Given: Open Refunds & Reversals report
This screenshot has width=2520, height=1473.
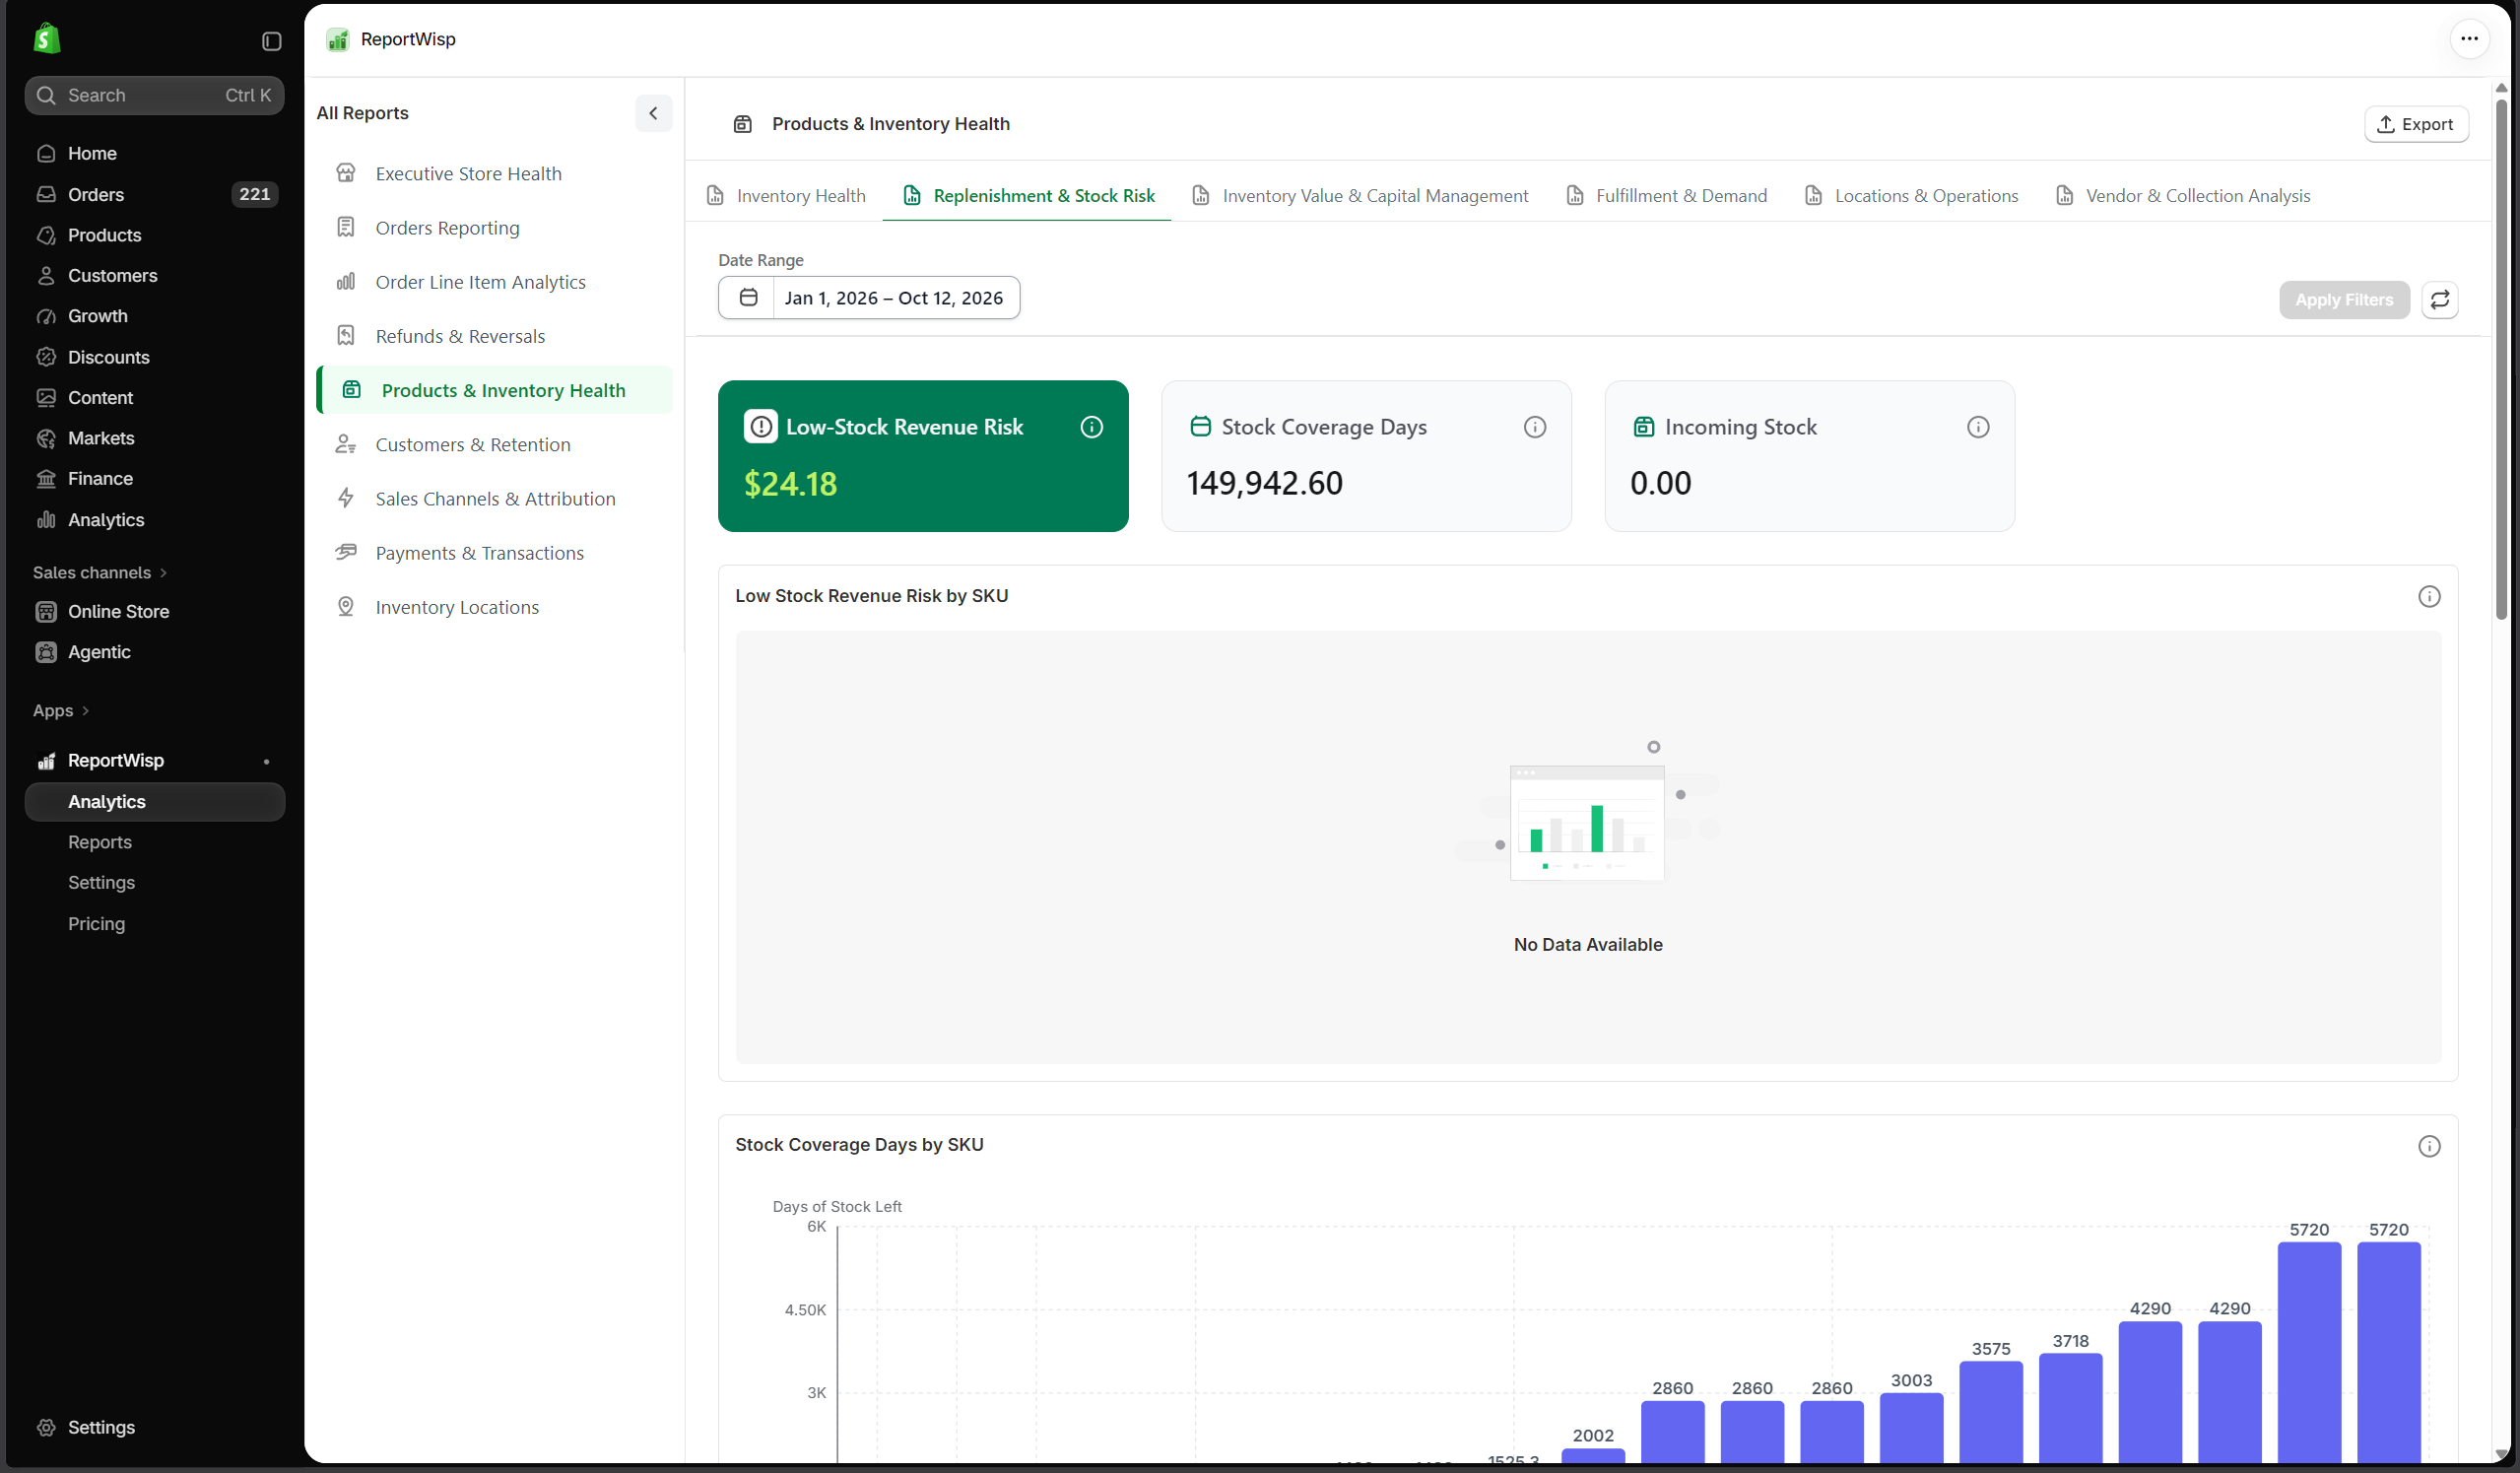Looking at the screenshot, I should [494, 336].
